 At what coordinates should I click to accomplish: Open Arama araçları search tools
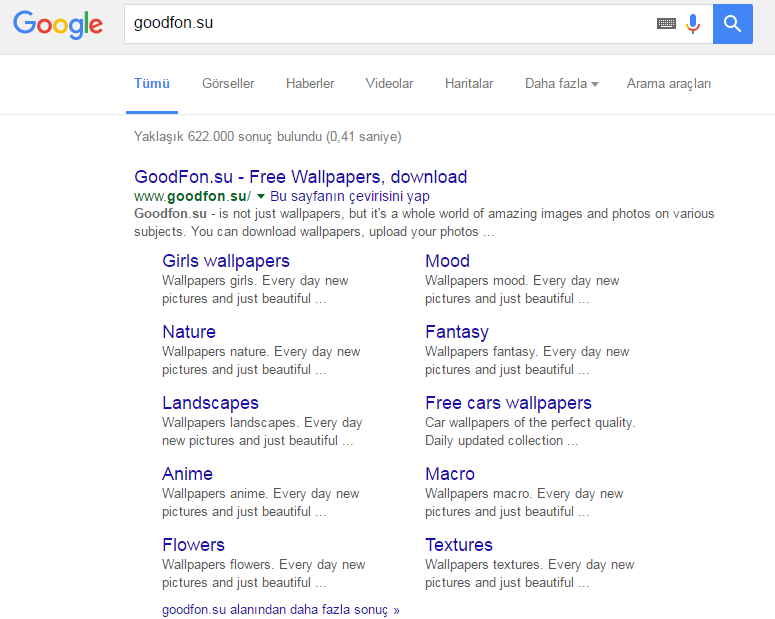coord(669,84)
